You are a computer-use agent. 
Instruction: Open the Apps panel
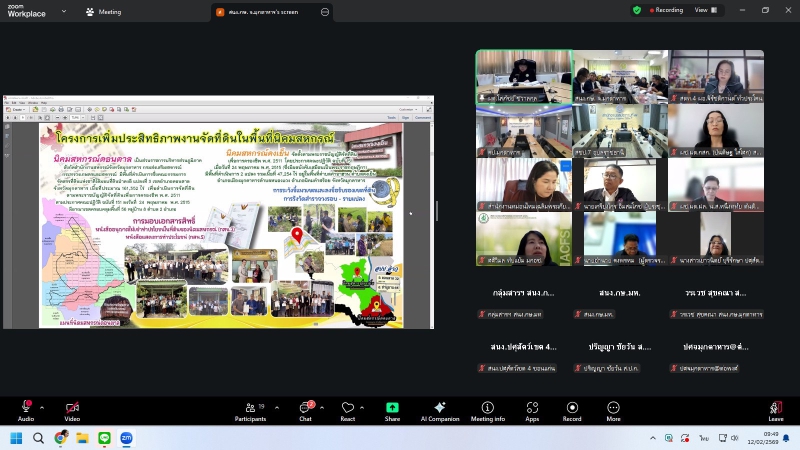pyautogui.click(x=532, y=410)
